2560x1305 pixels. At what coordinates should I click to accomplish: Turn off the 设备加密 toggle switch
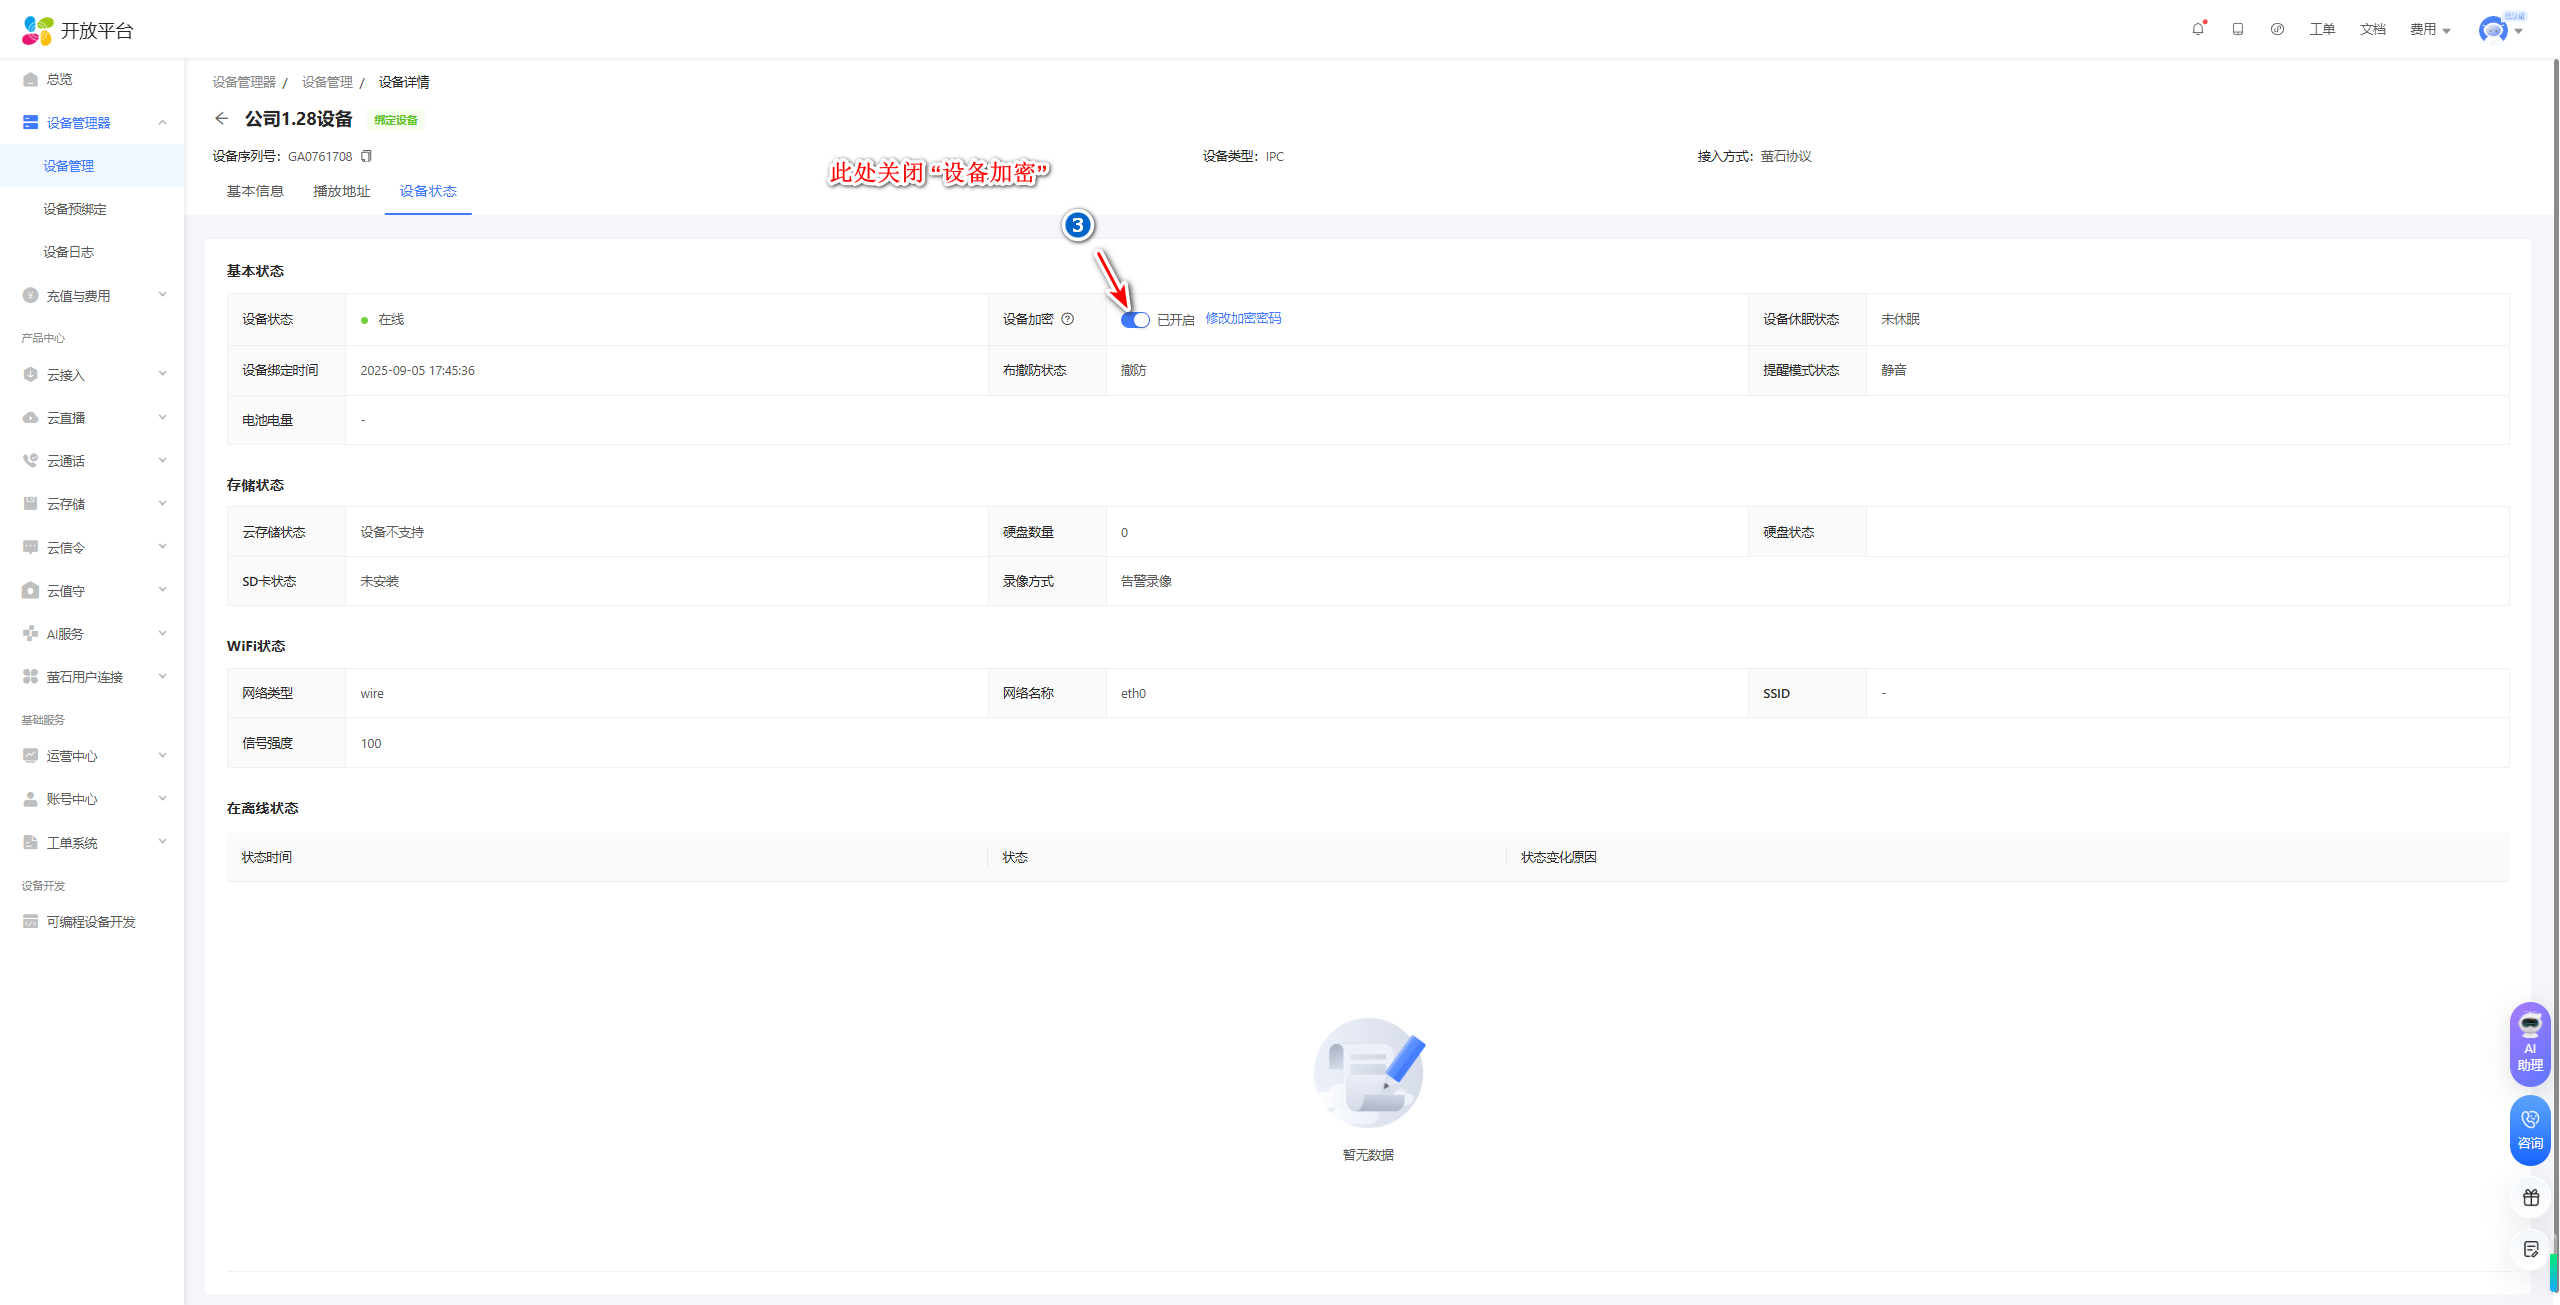(1134, 320)
